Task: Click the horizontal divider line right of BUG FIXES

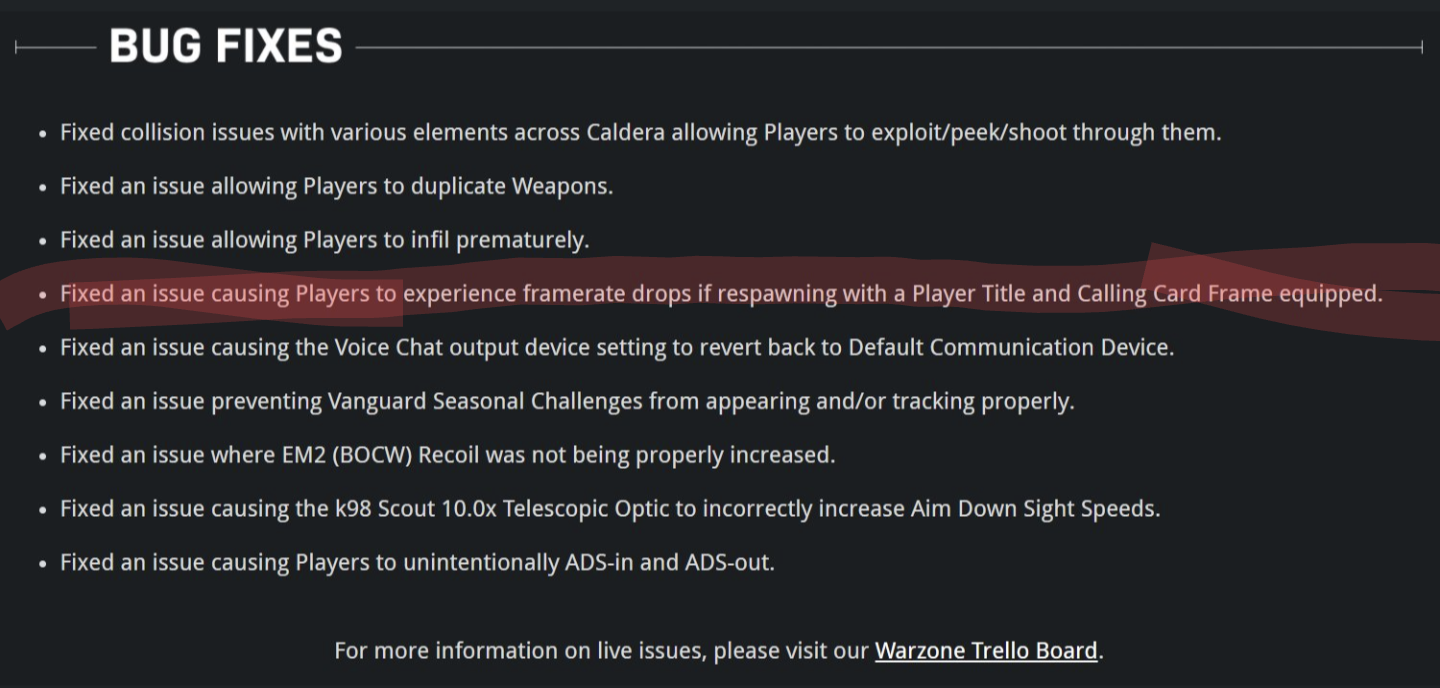Action: (x=890, y=47)
